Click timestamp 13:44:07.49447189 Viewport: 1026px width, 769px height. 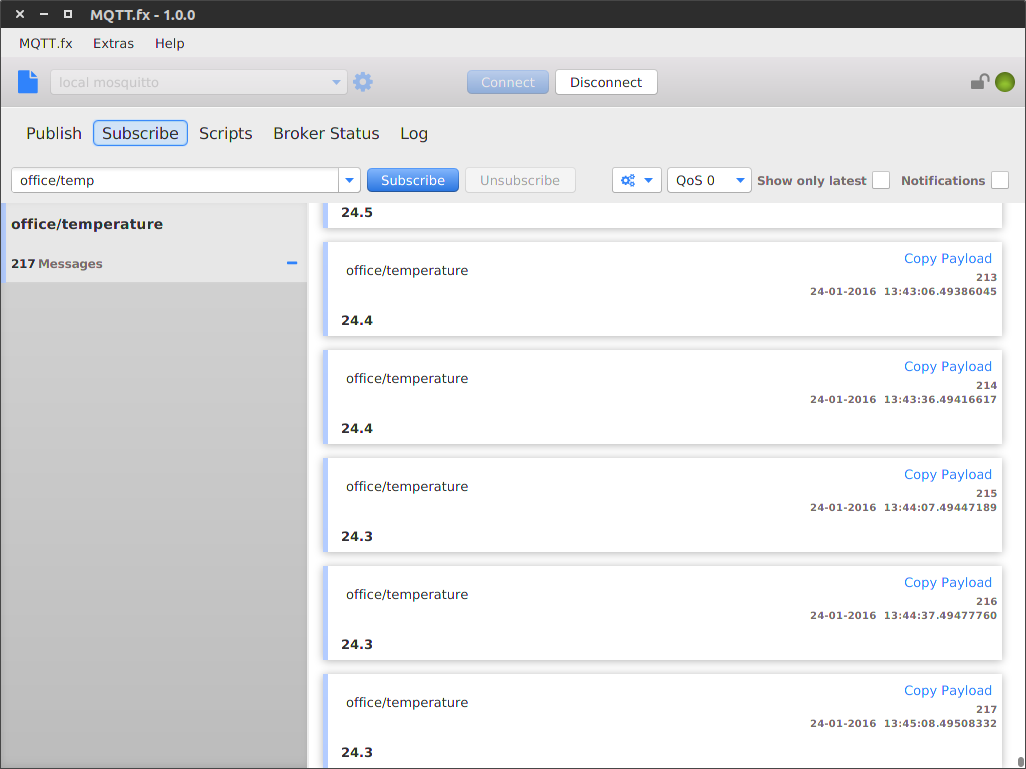coord(940,507)
